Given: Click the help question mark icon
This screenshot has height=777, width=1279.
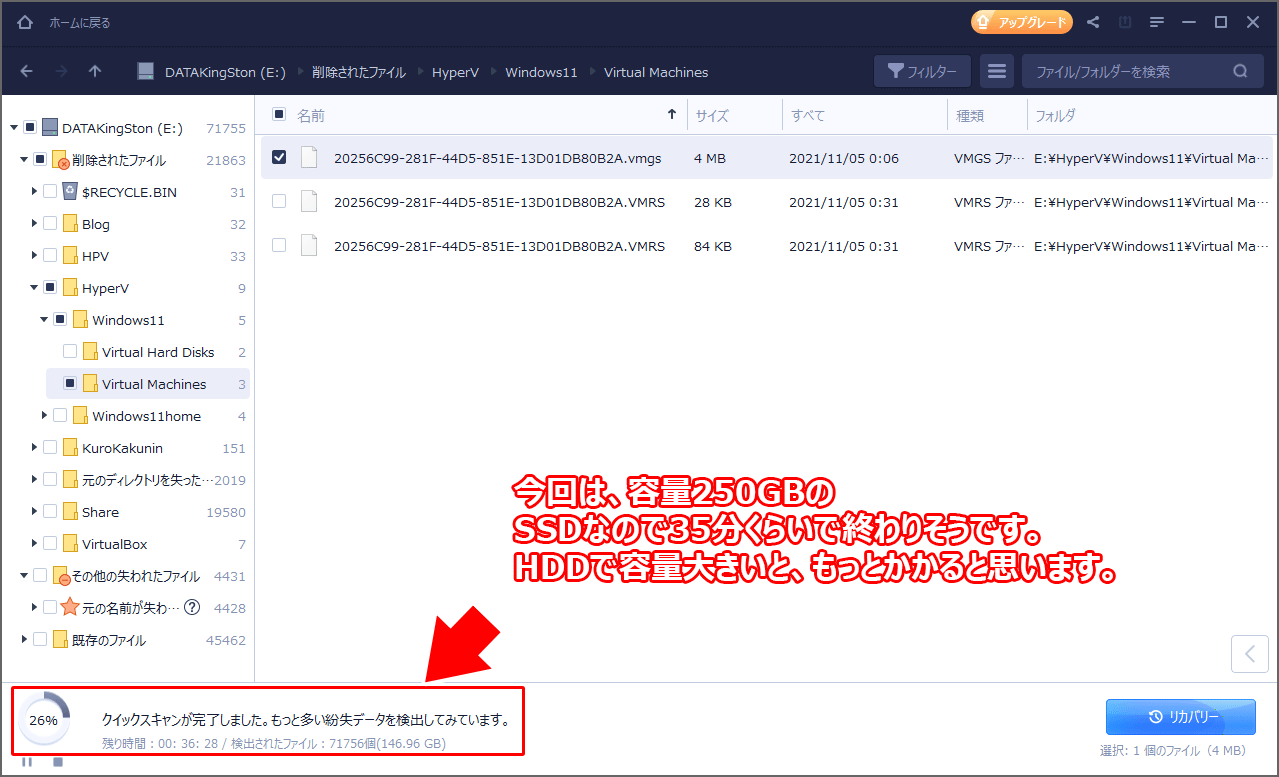Looking at the screenshot, I should pyautogui.click(x=192, y=607).
